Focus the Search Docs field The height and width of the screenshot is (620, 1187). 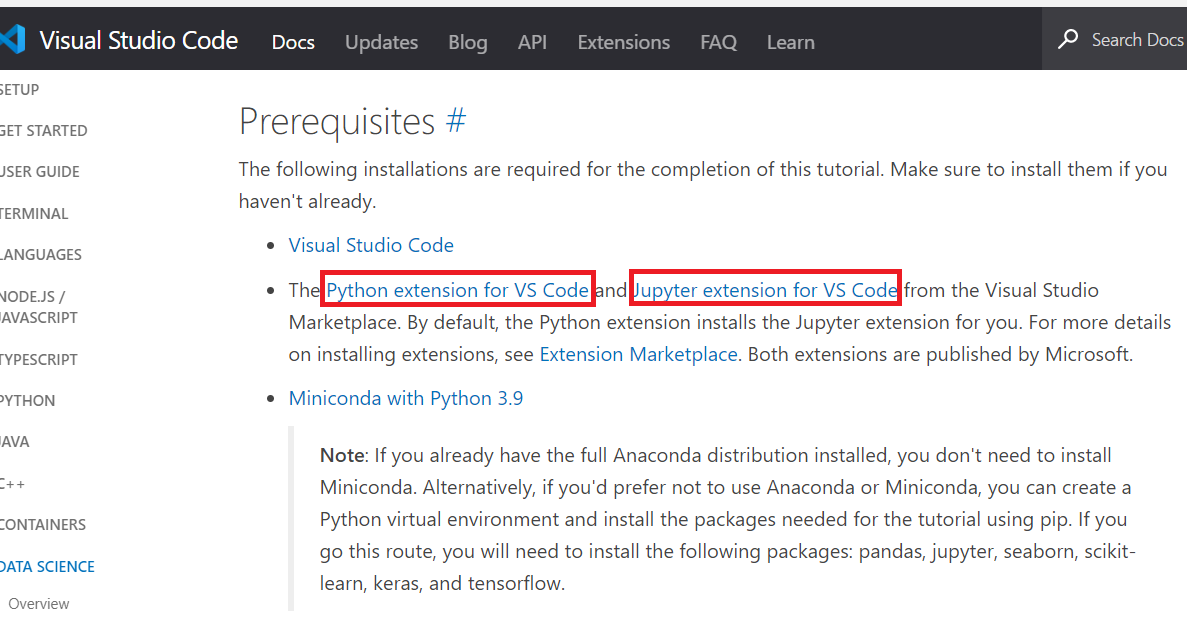click(1114, 39)
